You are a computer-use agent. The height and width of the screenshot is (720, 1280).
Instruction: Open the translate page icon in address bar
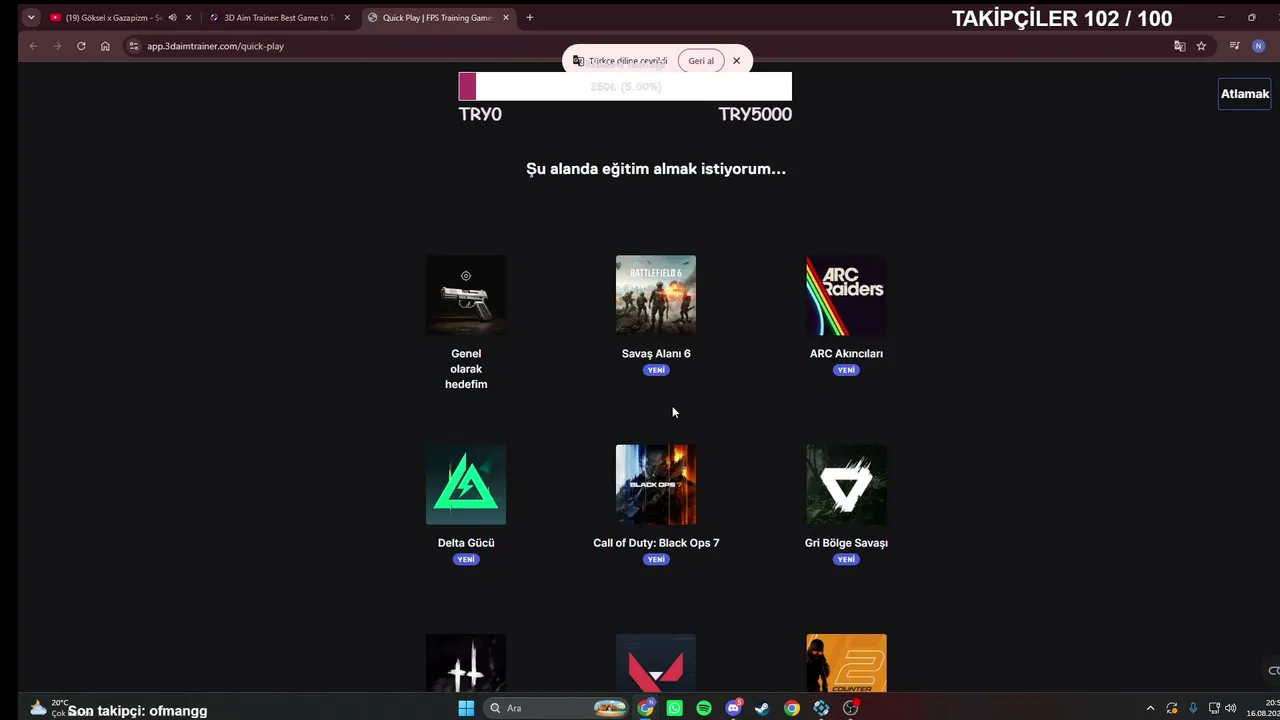tap(1180, 46)
